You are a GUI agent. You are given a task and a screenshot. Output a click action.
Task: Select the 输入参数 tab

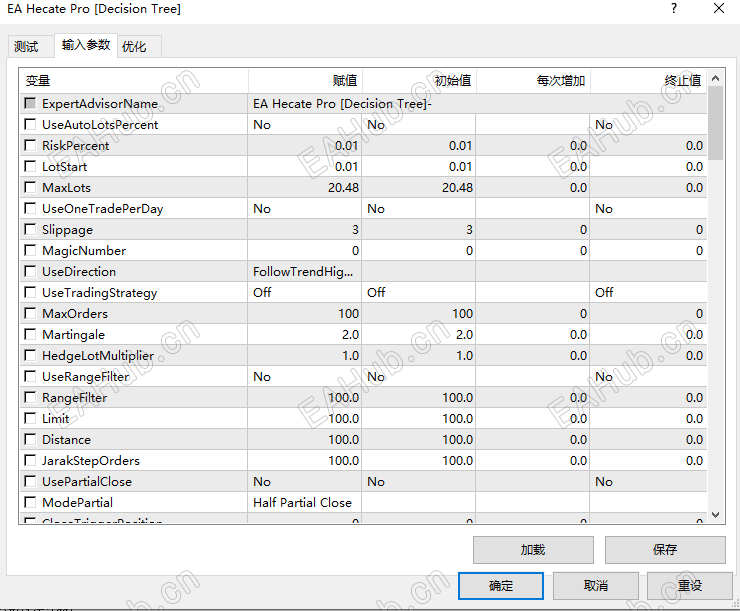pos(86,45)
